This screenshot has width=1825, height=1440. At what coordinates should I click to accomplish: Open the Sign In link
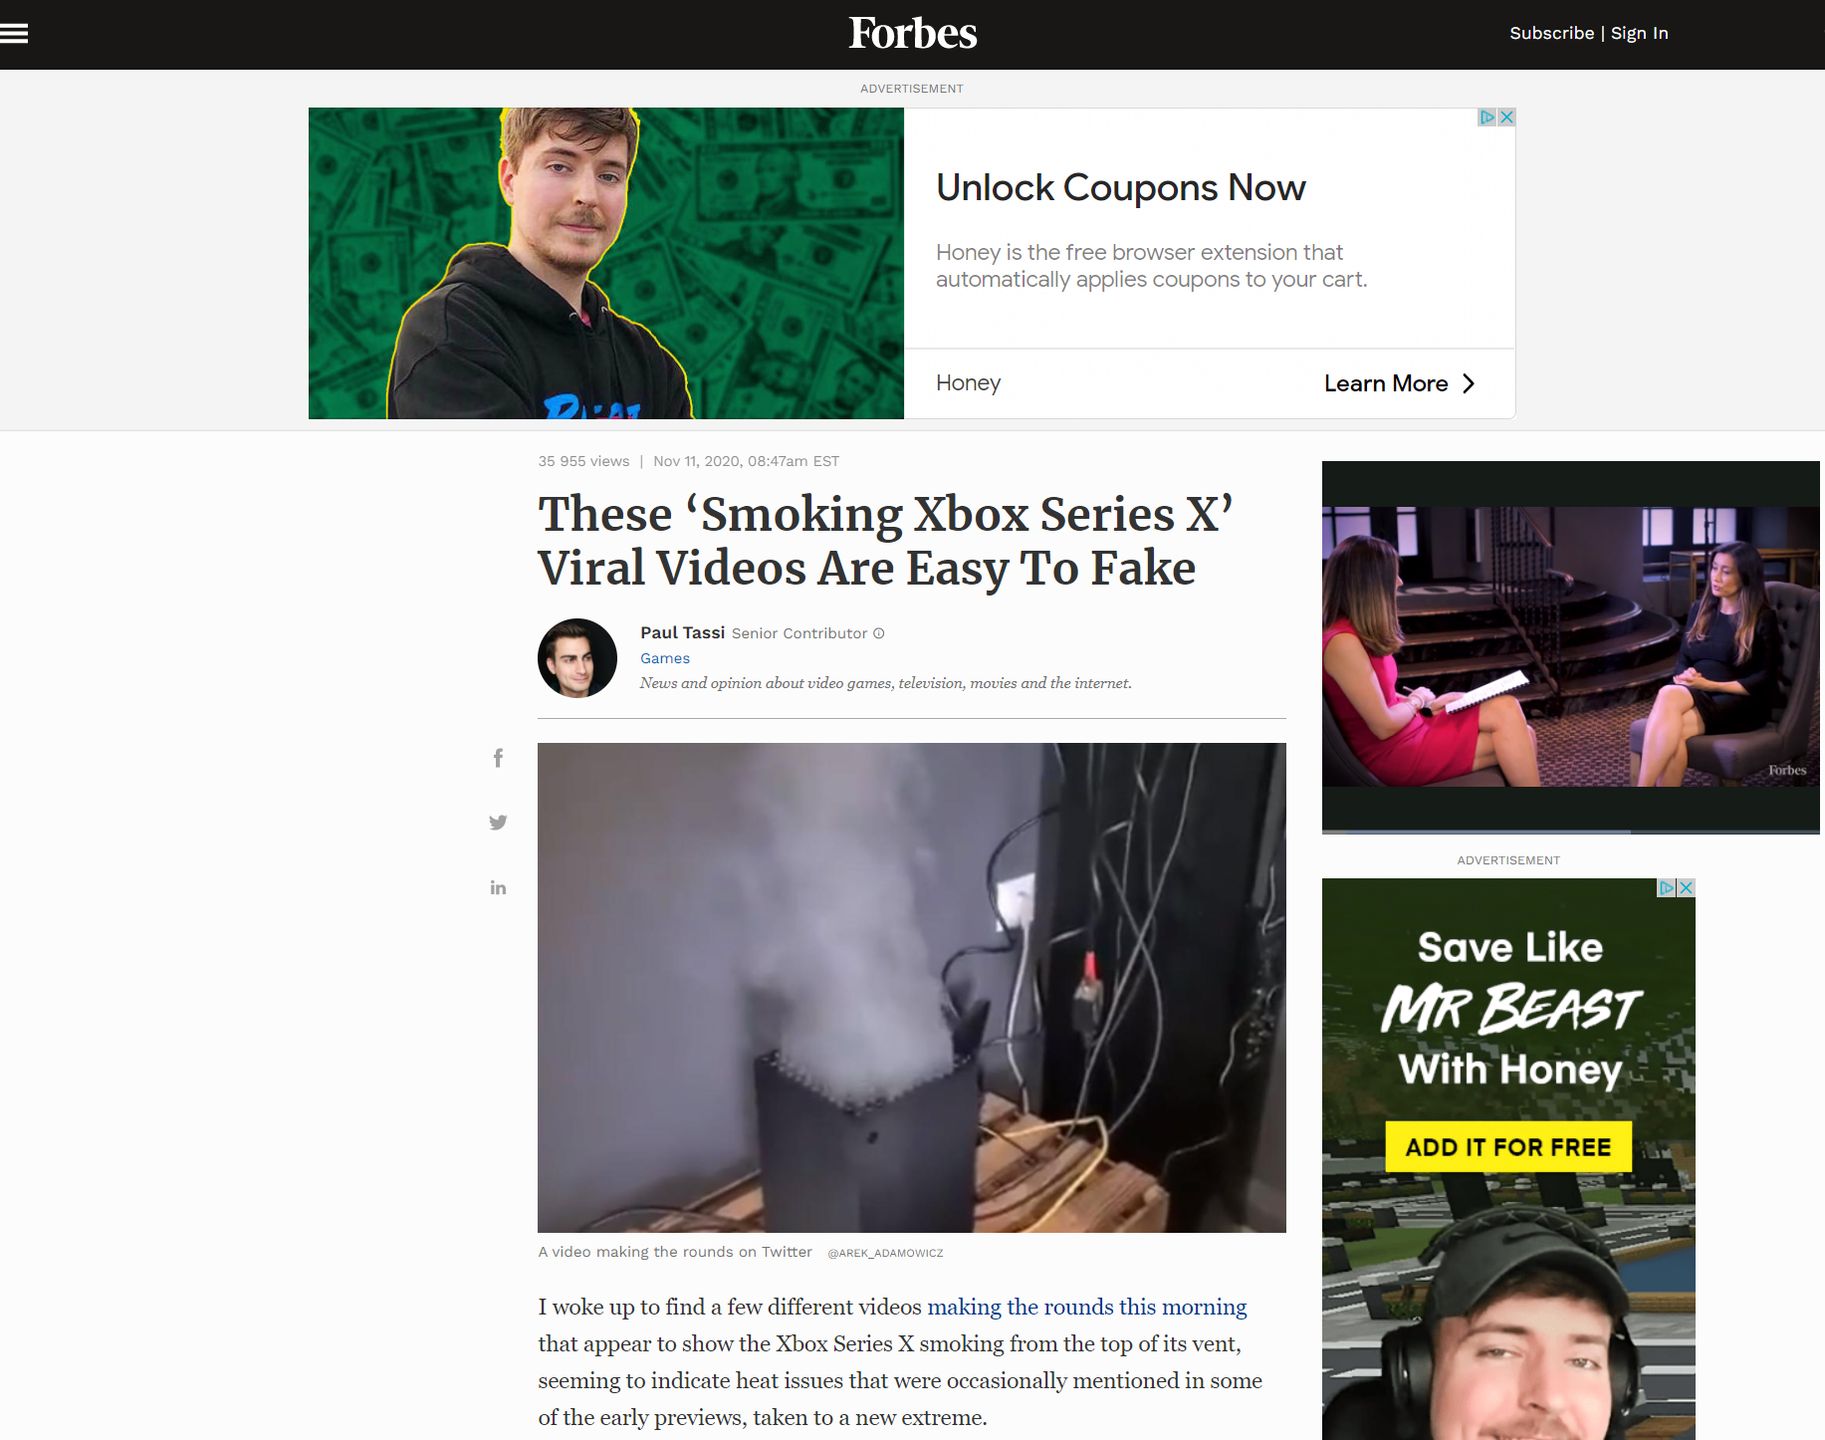tap(1639, 33)
